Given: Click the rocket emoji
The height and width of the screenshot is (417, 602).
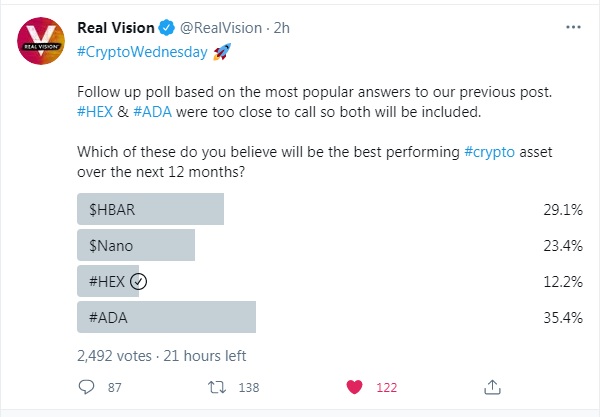Looking at the screenshot, I should pyautogui.click(x=222, y=52).
